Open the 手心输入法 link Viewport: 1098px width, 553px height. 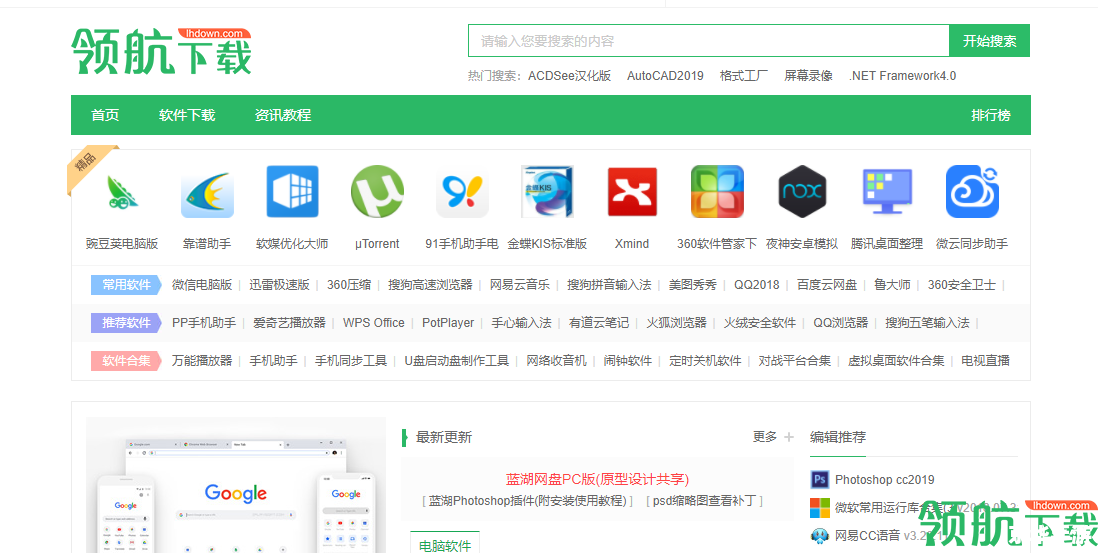click(x=521, y=323)
